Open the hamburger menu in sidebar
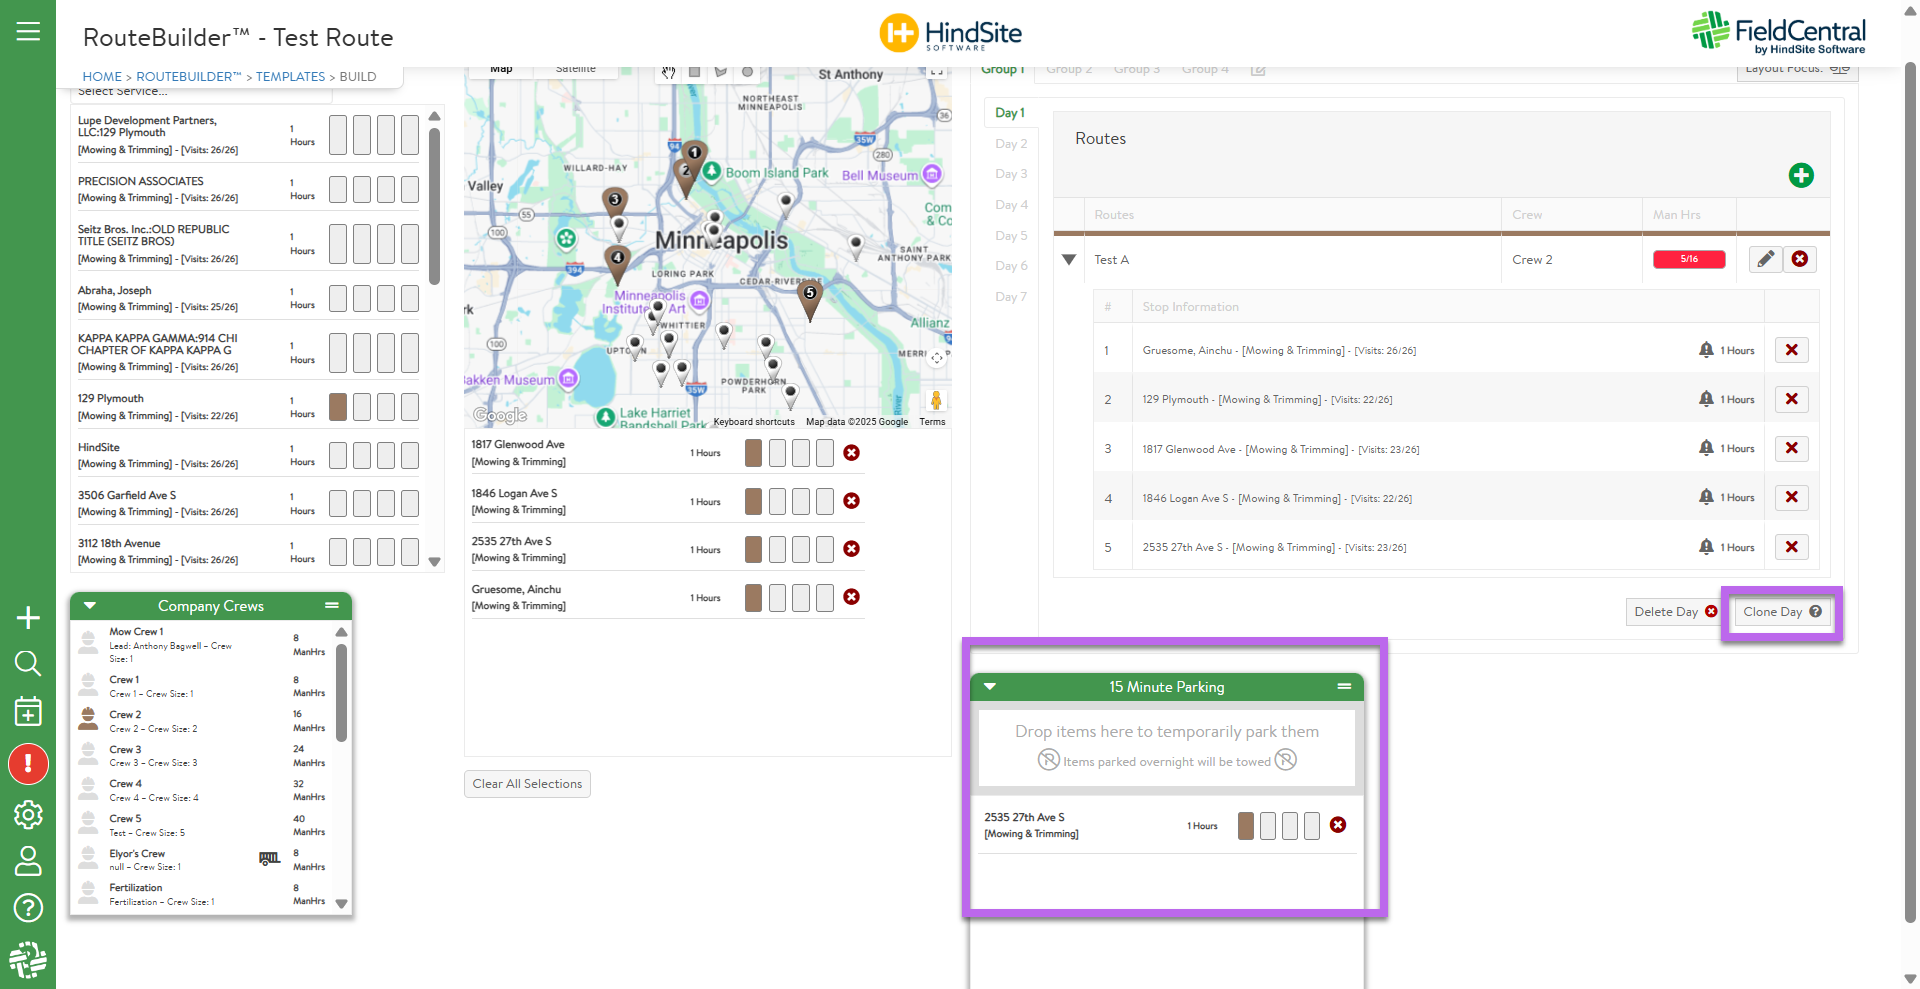 pos(28,32)
